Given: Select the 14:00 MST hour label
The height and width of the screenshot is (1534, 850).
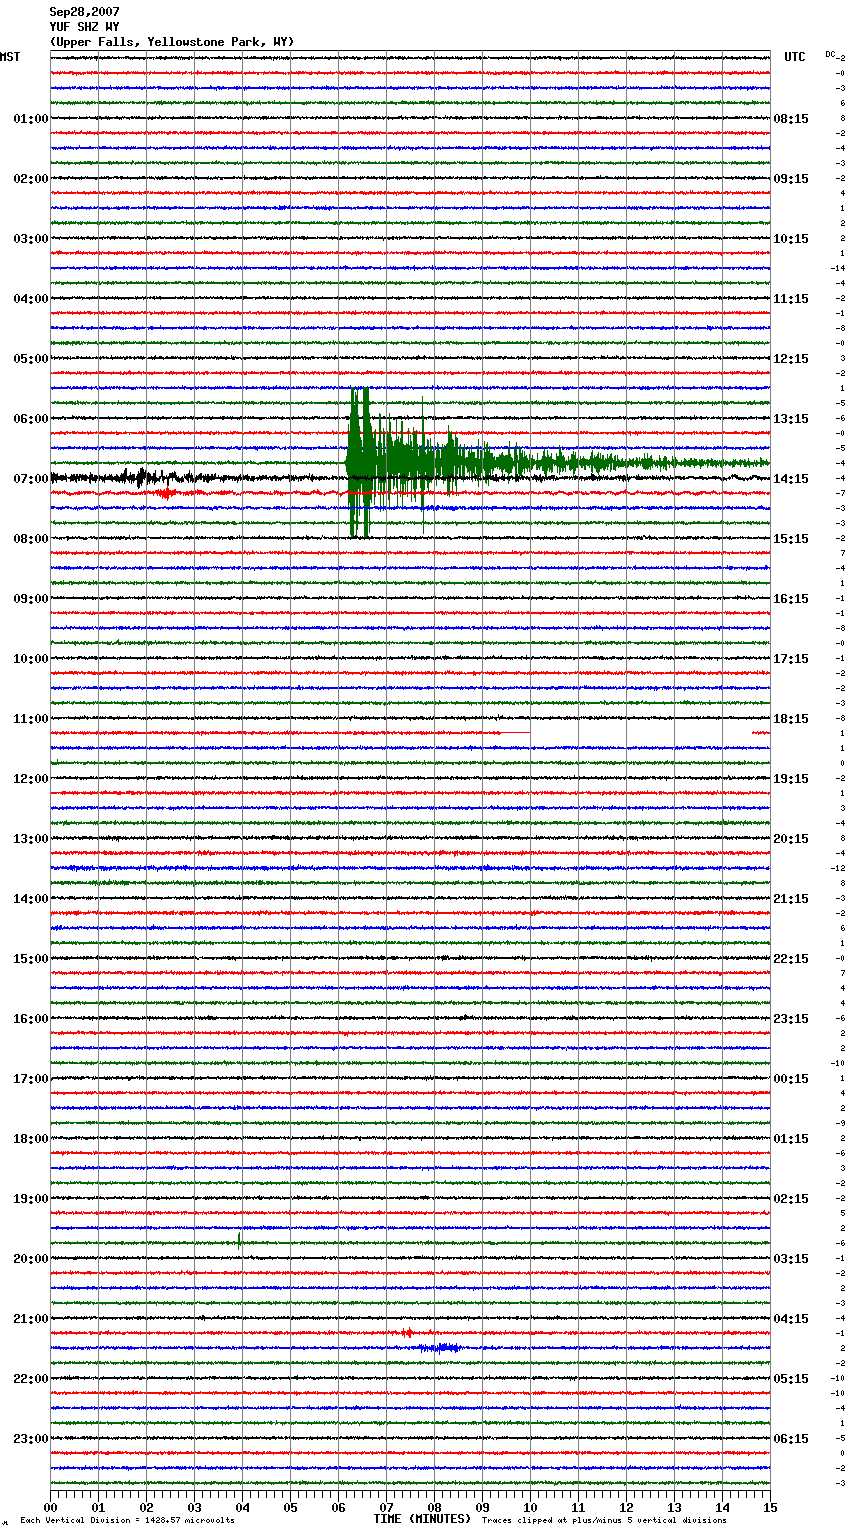Looking at the screenshot, I should click(31, 899).
